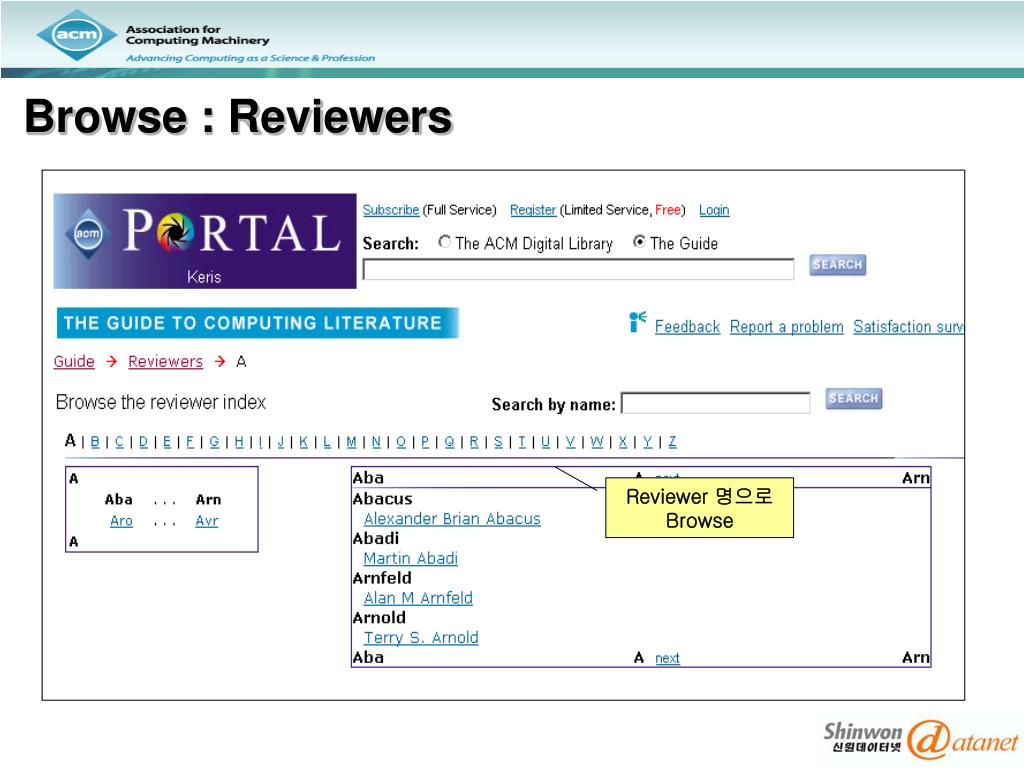
Task: Open the Register link
Action: (532, 210)
